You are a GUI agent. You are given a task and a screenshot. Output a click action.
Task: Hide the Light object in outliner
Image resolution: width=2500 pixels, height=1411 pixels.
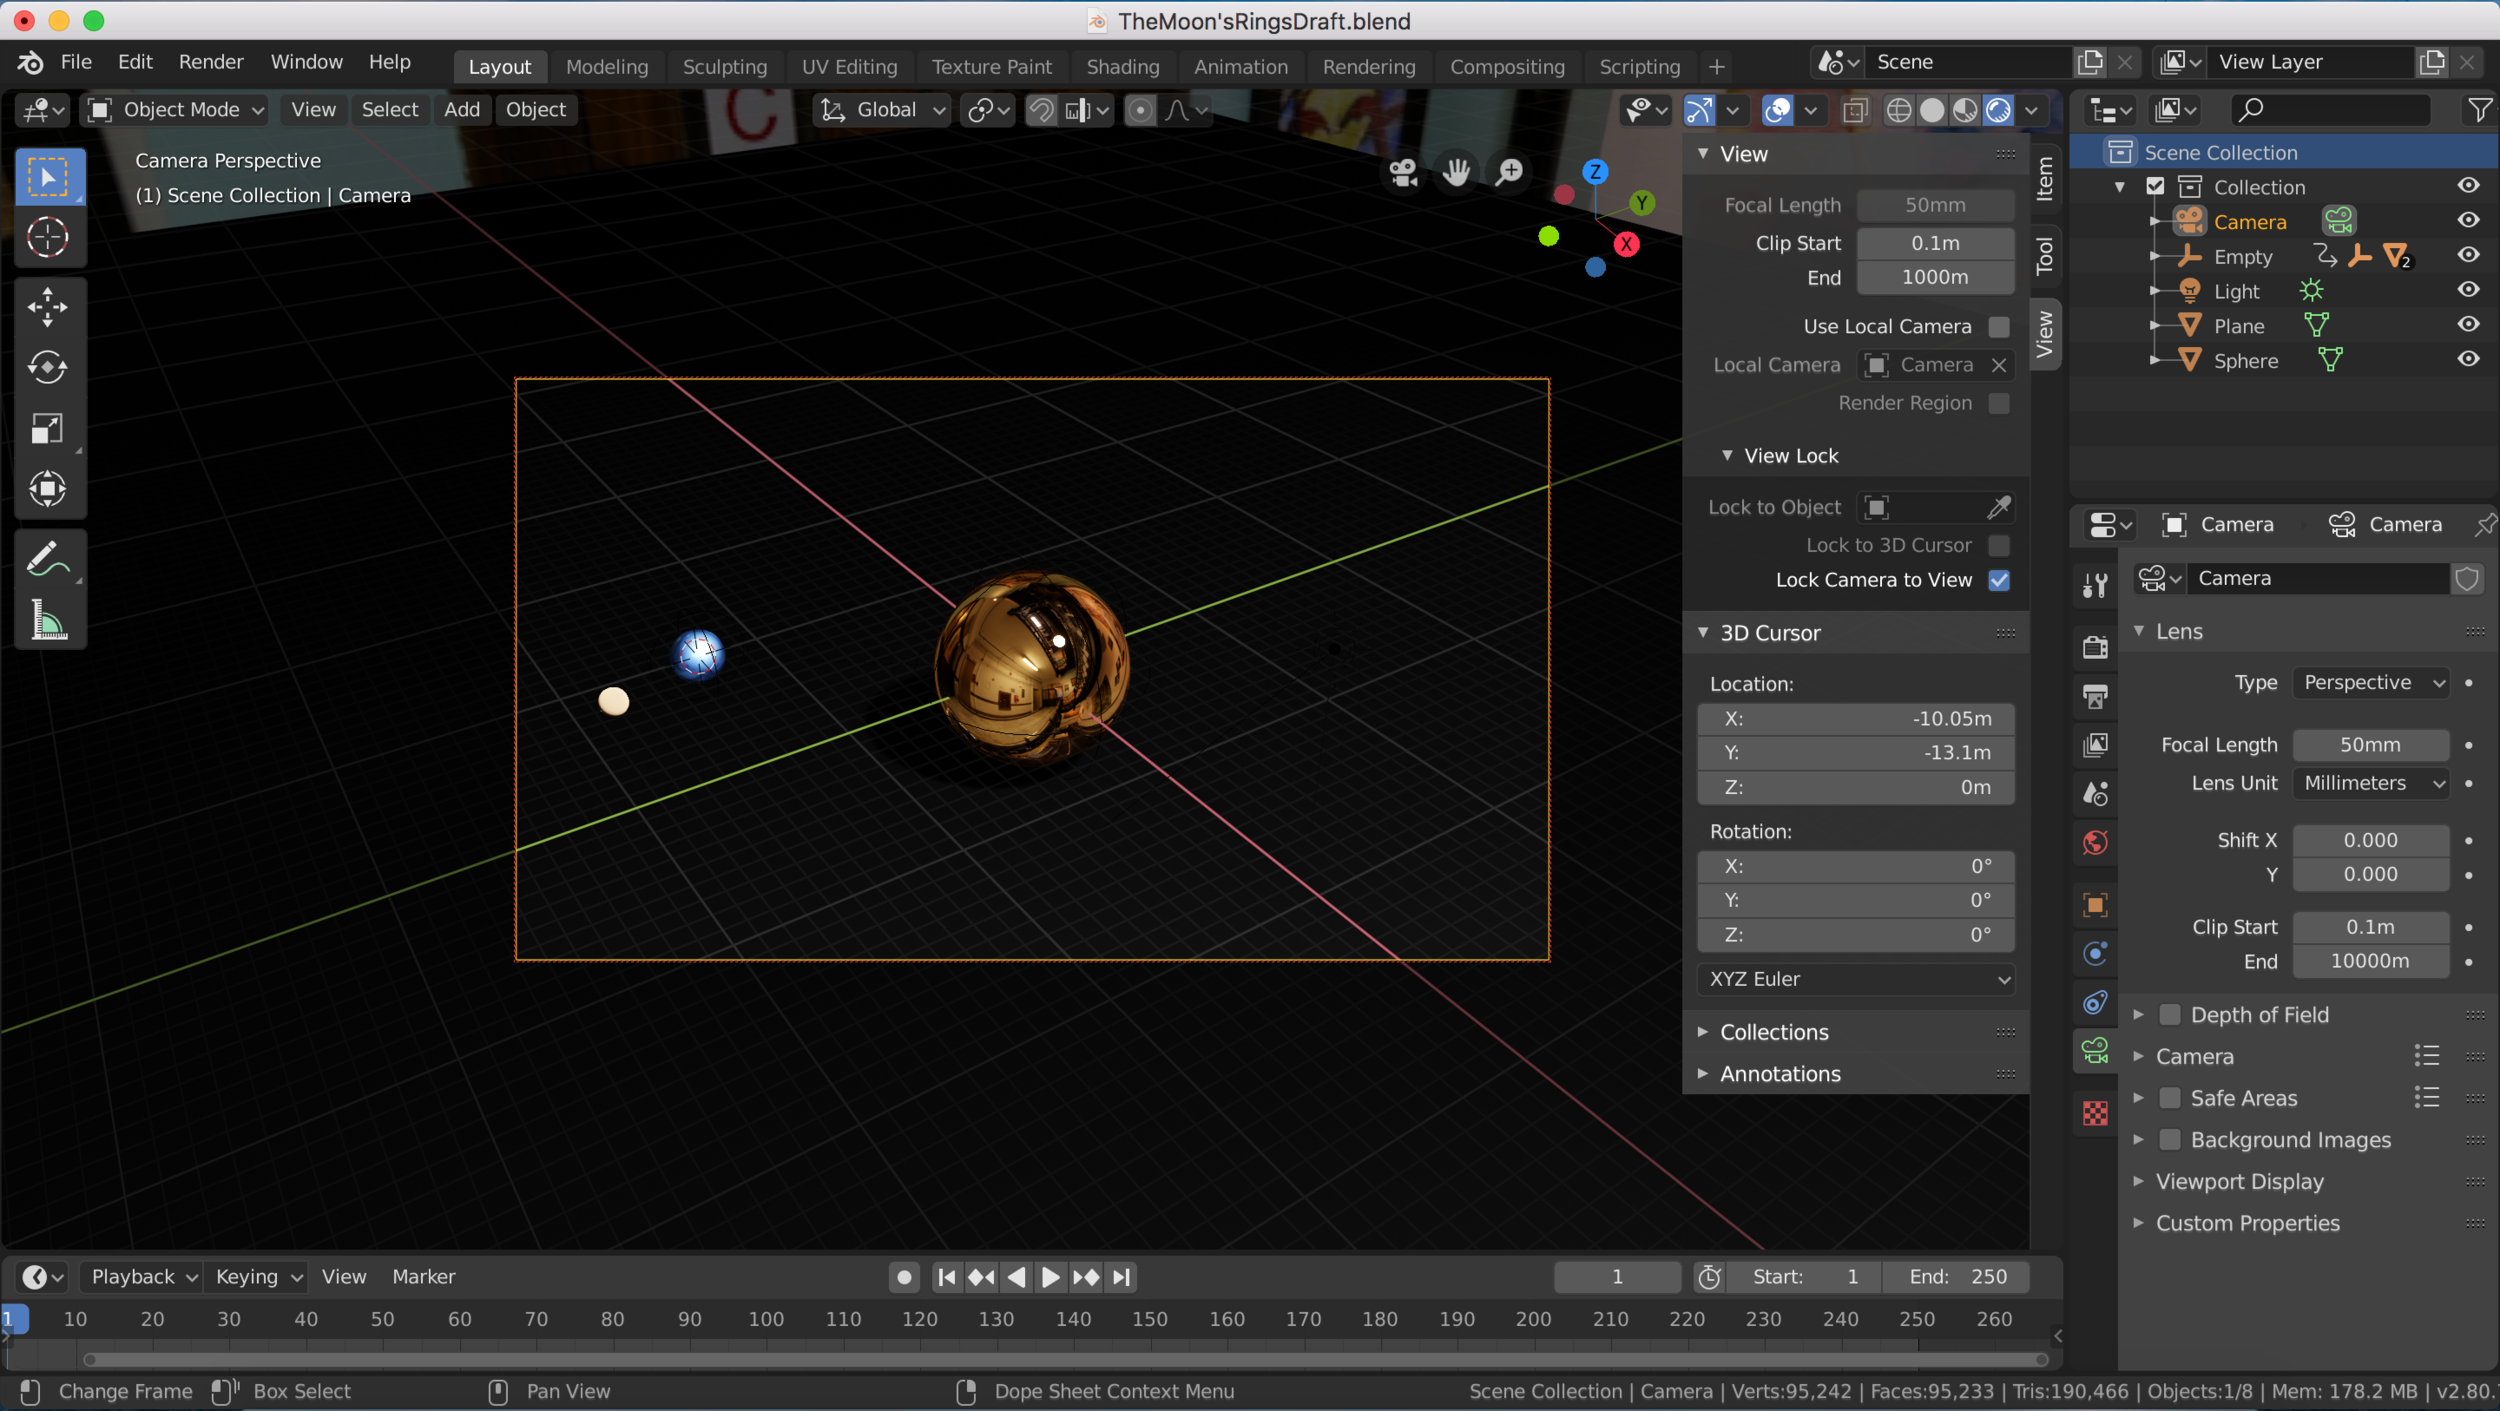[2468, 290]
